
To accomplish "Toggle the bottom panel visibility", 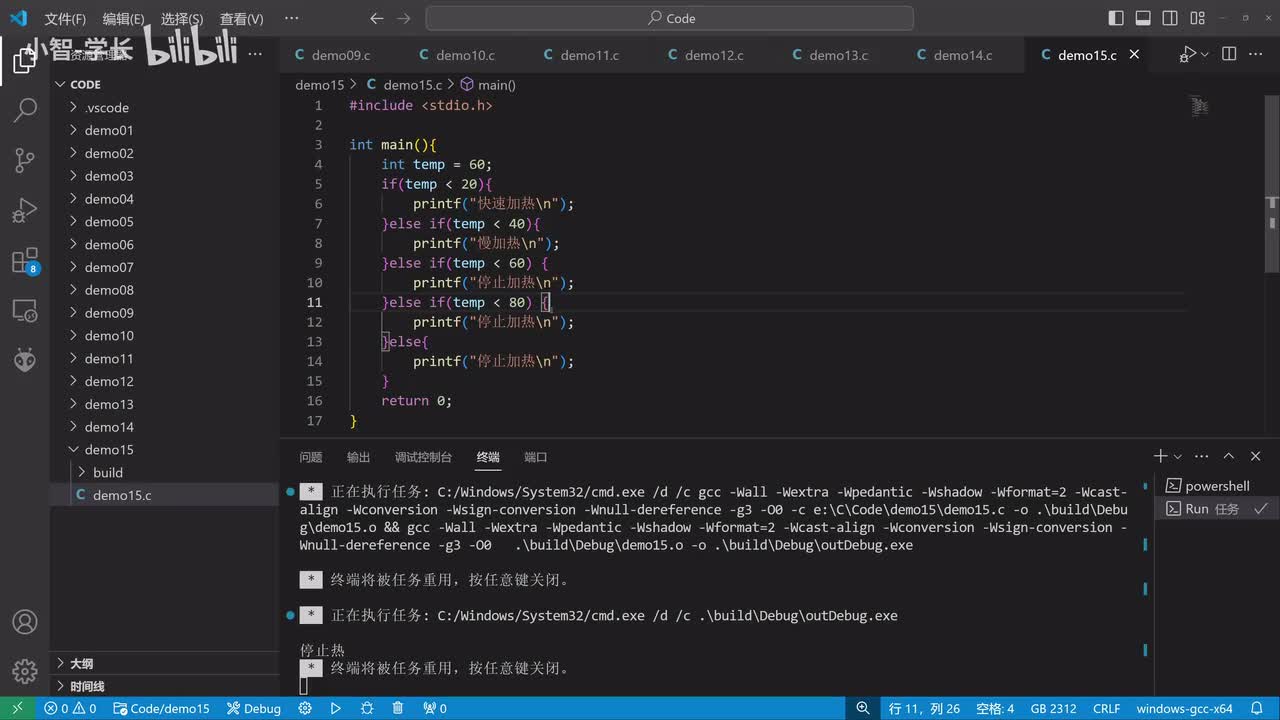I will coord(1143,18).
